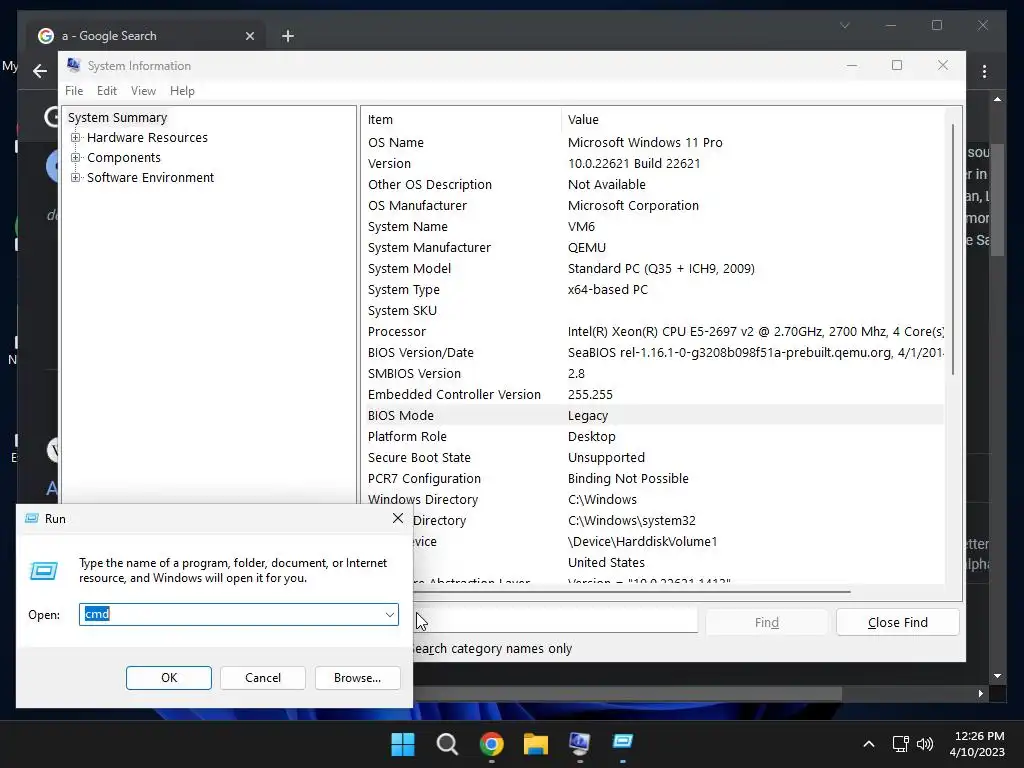Expand Software Environment tree node
The width and height of the screenshot is (1024, 768).
pyautogui.click(x=76, y=178)
